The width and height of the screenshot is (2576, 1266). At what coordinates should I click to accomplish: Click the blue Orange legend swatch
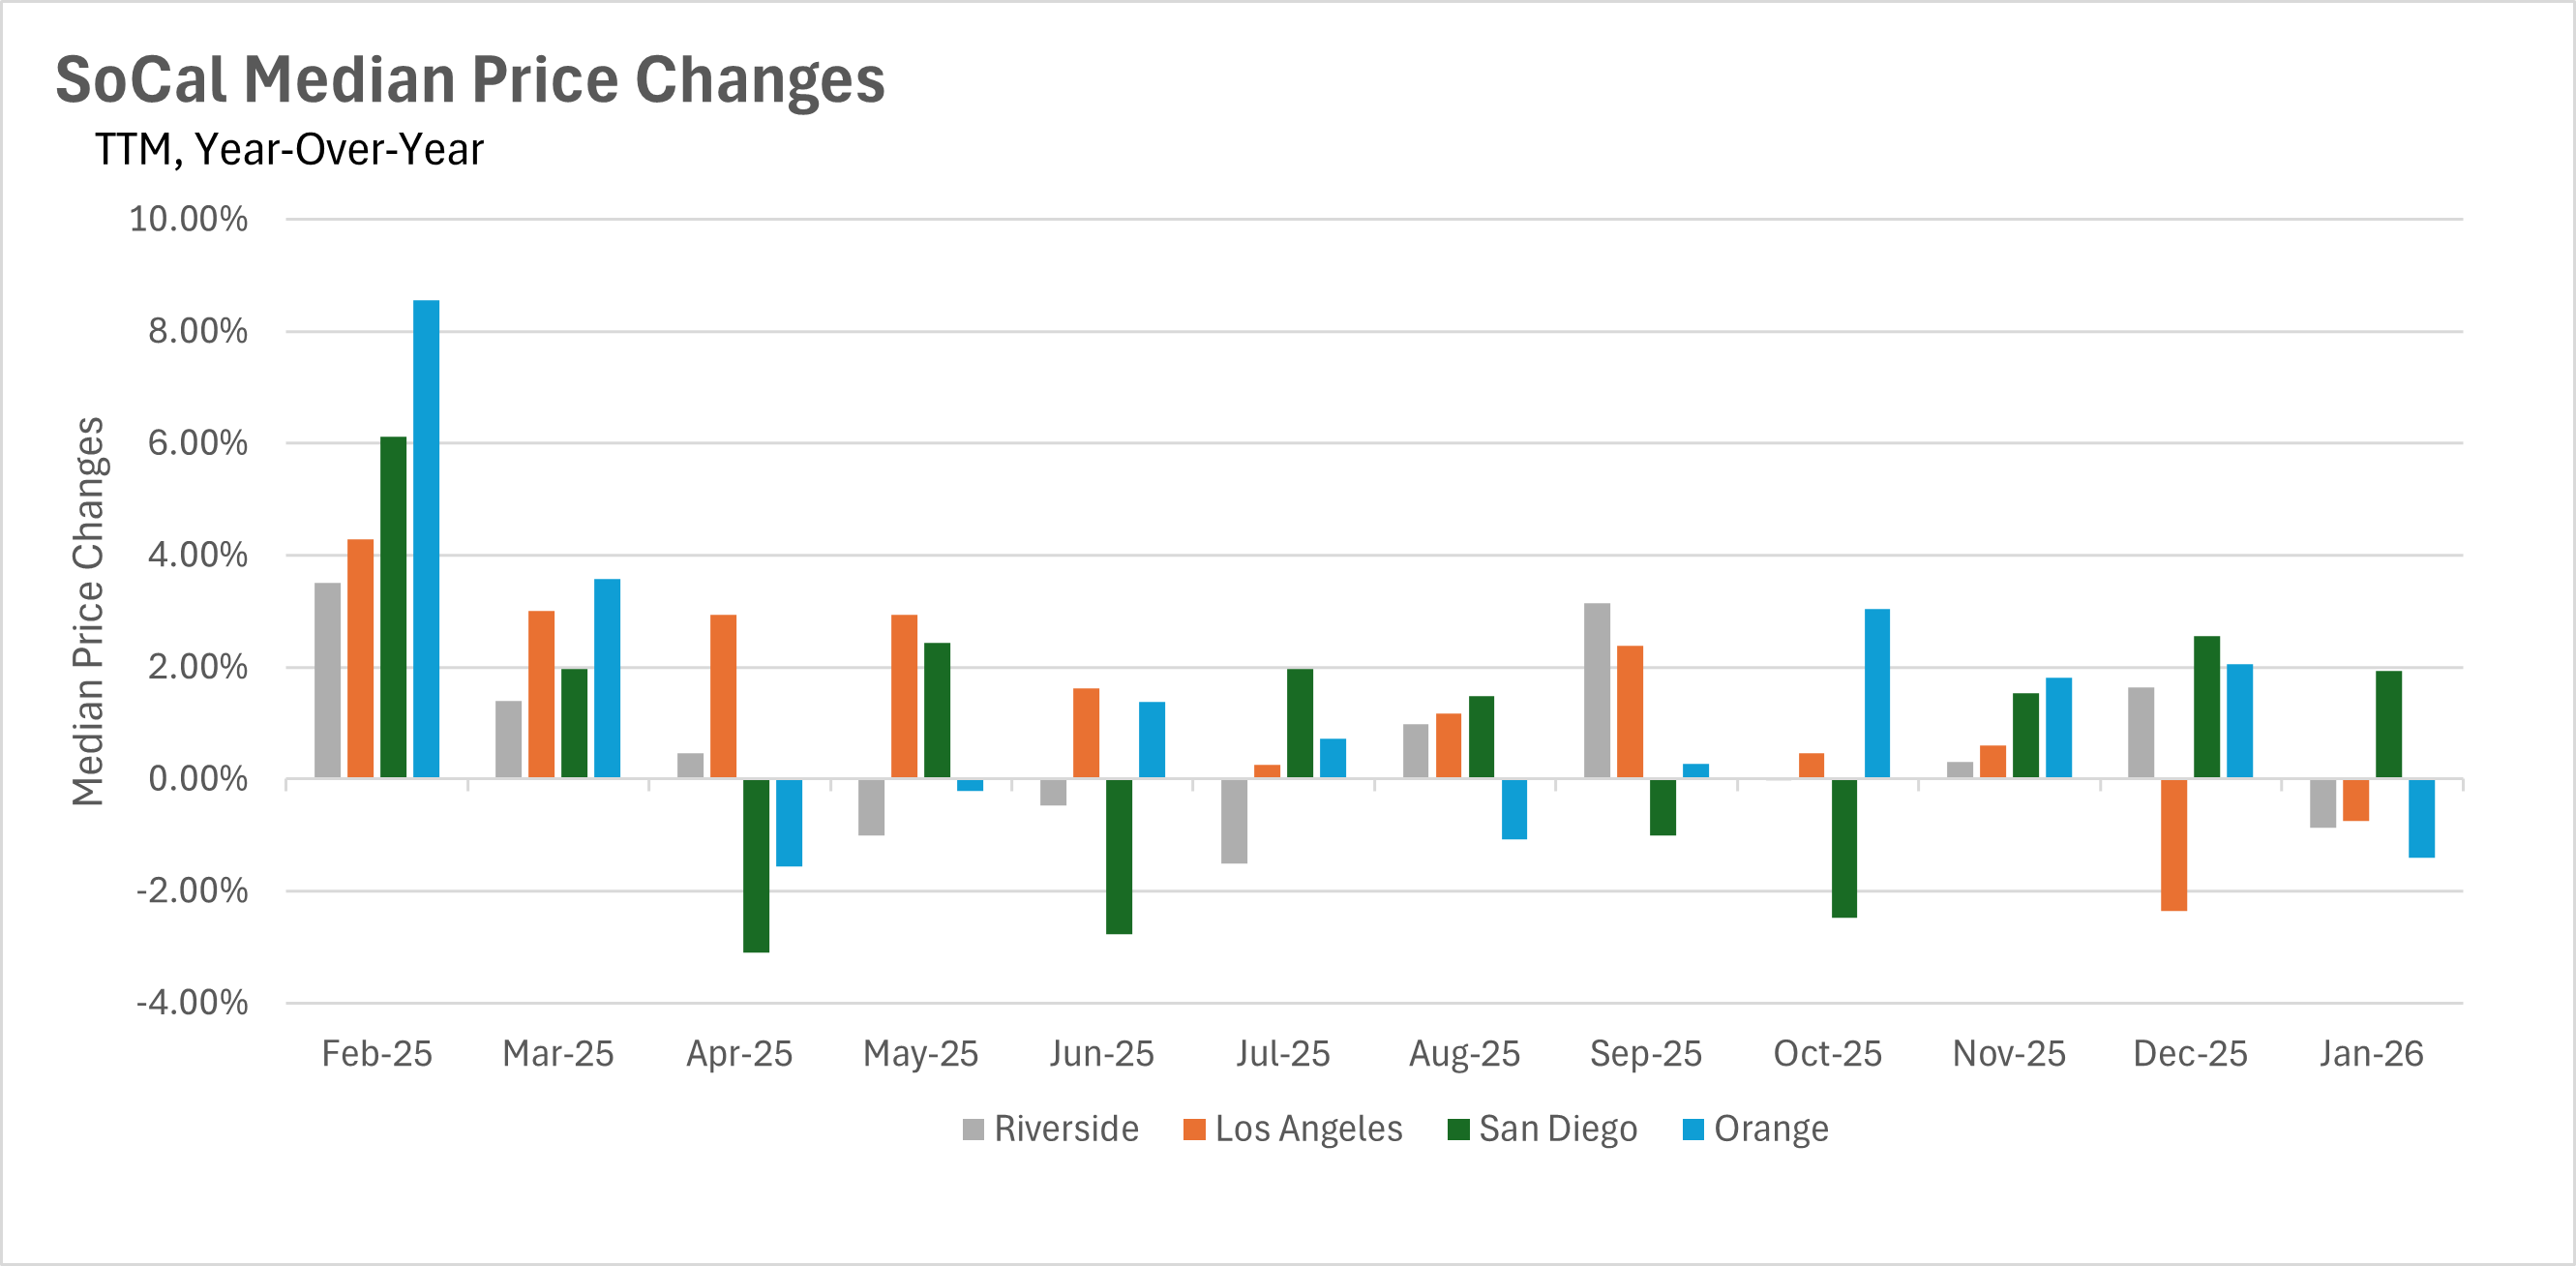pyautogui.click(x=1693, y=1130)
